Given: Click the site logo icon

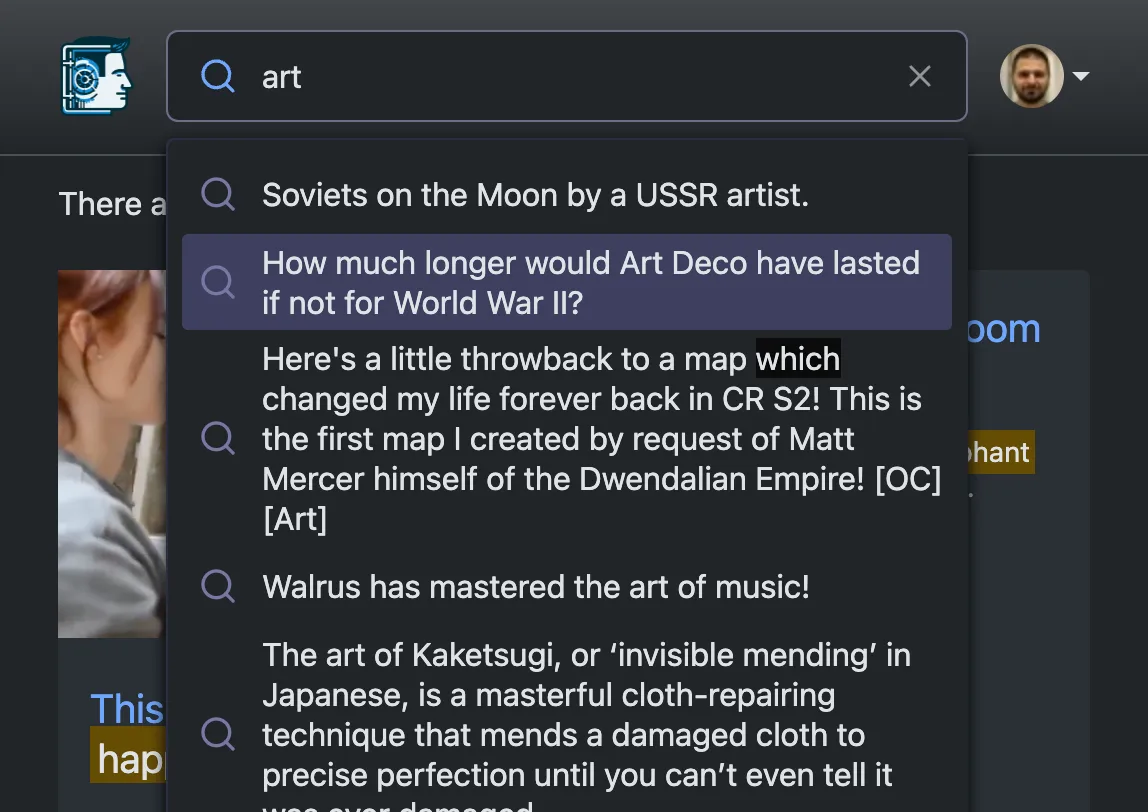Looking at the screenshot, I should (x=96, y=76).
